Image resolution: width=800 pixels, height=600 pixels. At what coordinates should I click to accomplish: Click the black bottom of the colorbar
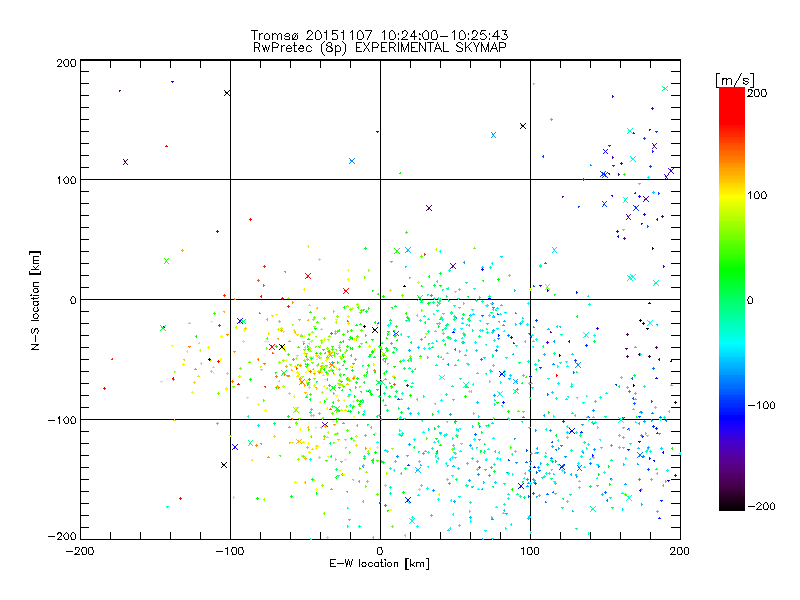(x=732, y=503)
